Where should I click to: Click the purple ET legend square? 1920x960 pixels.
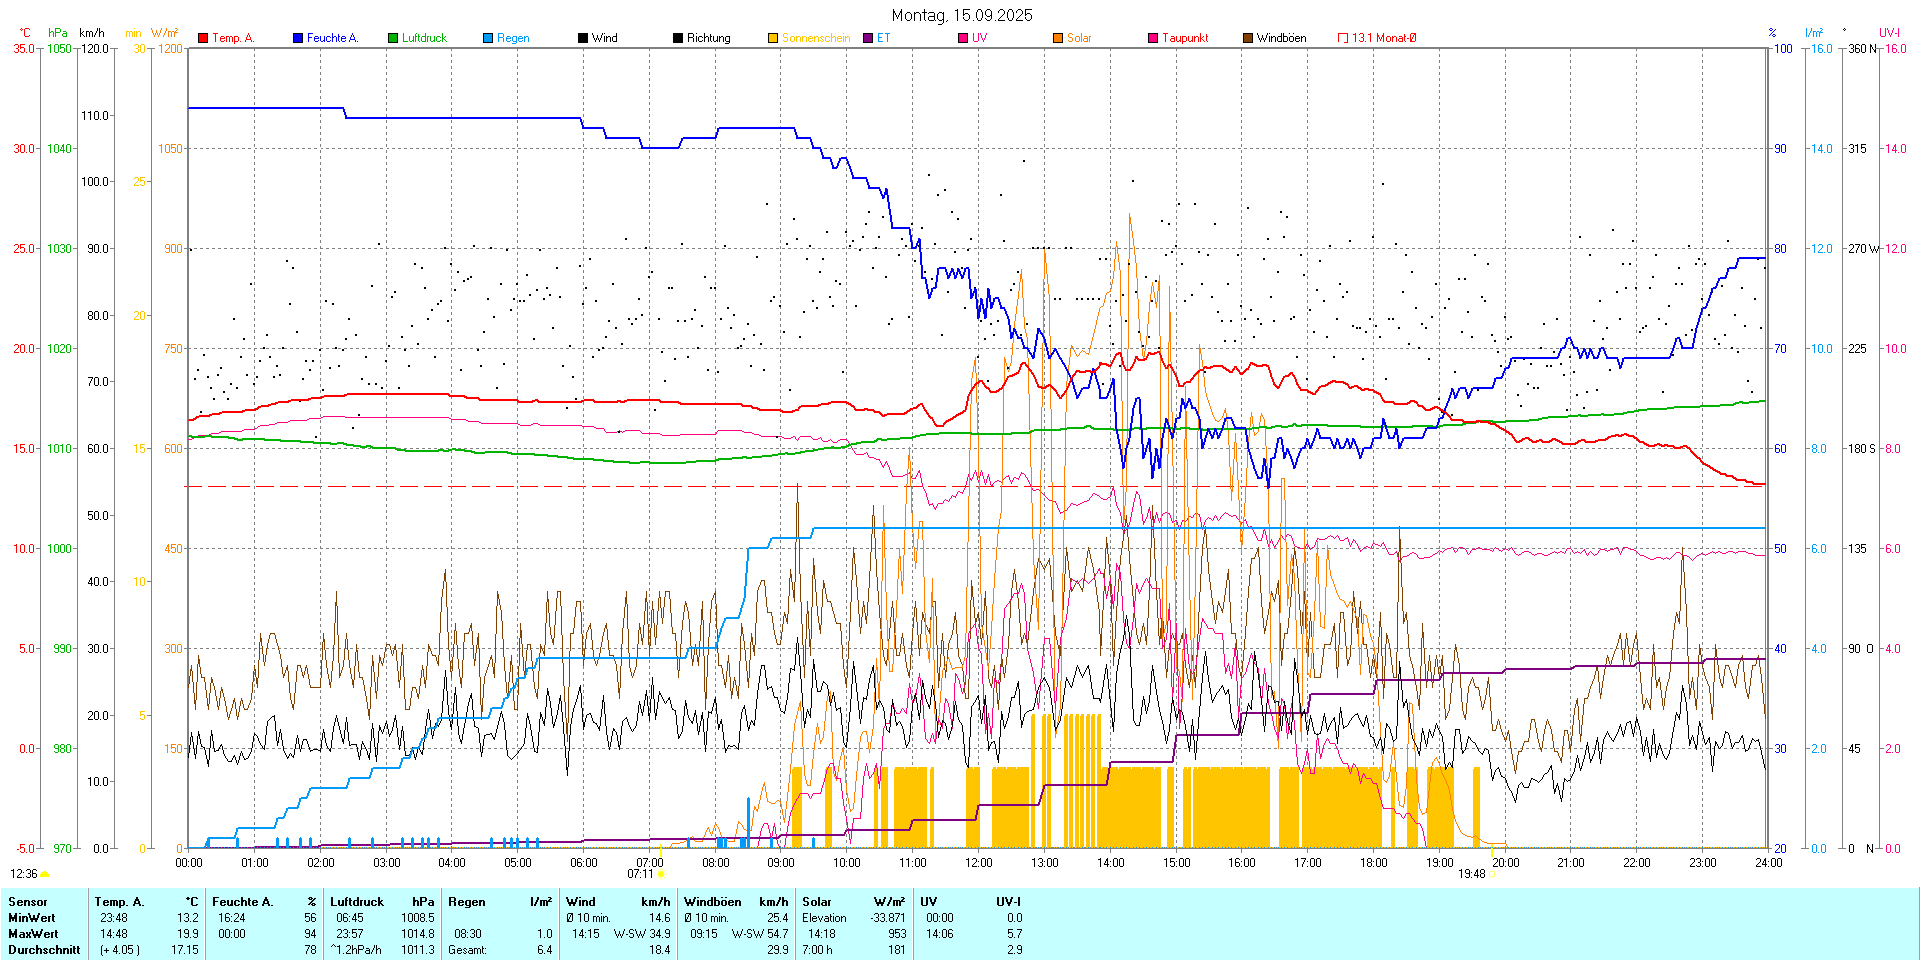point(868,38)
